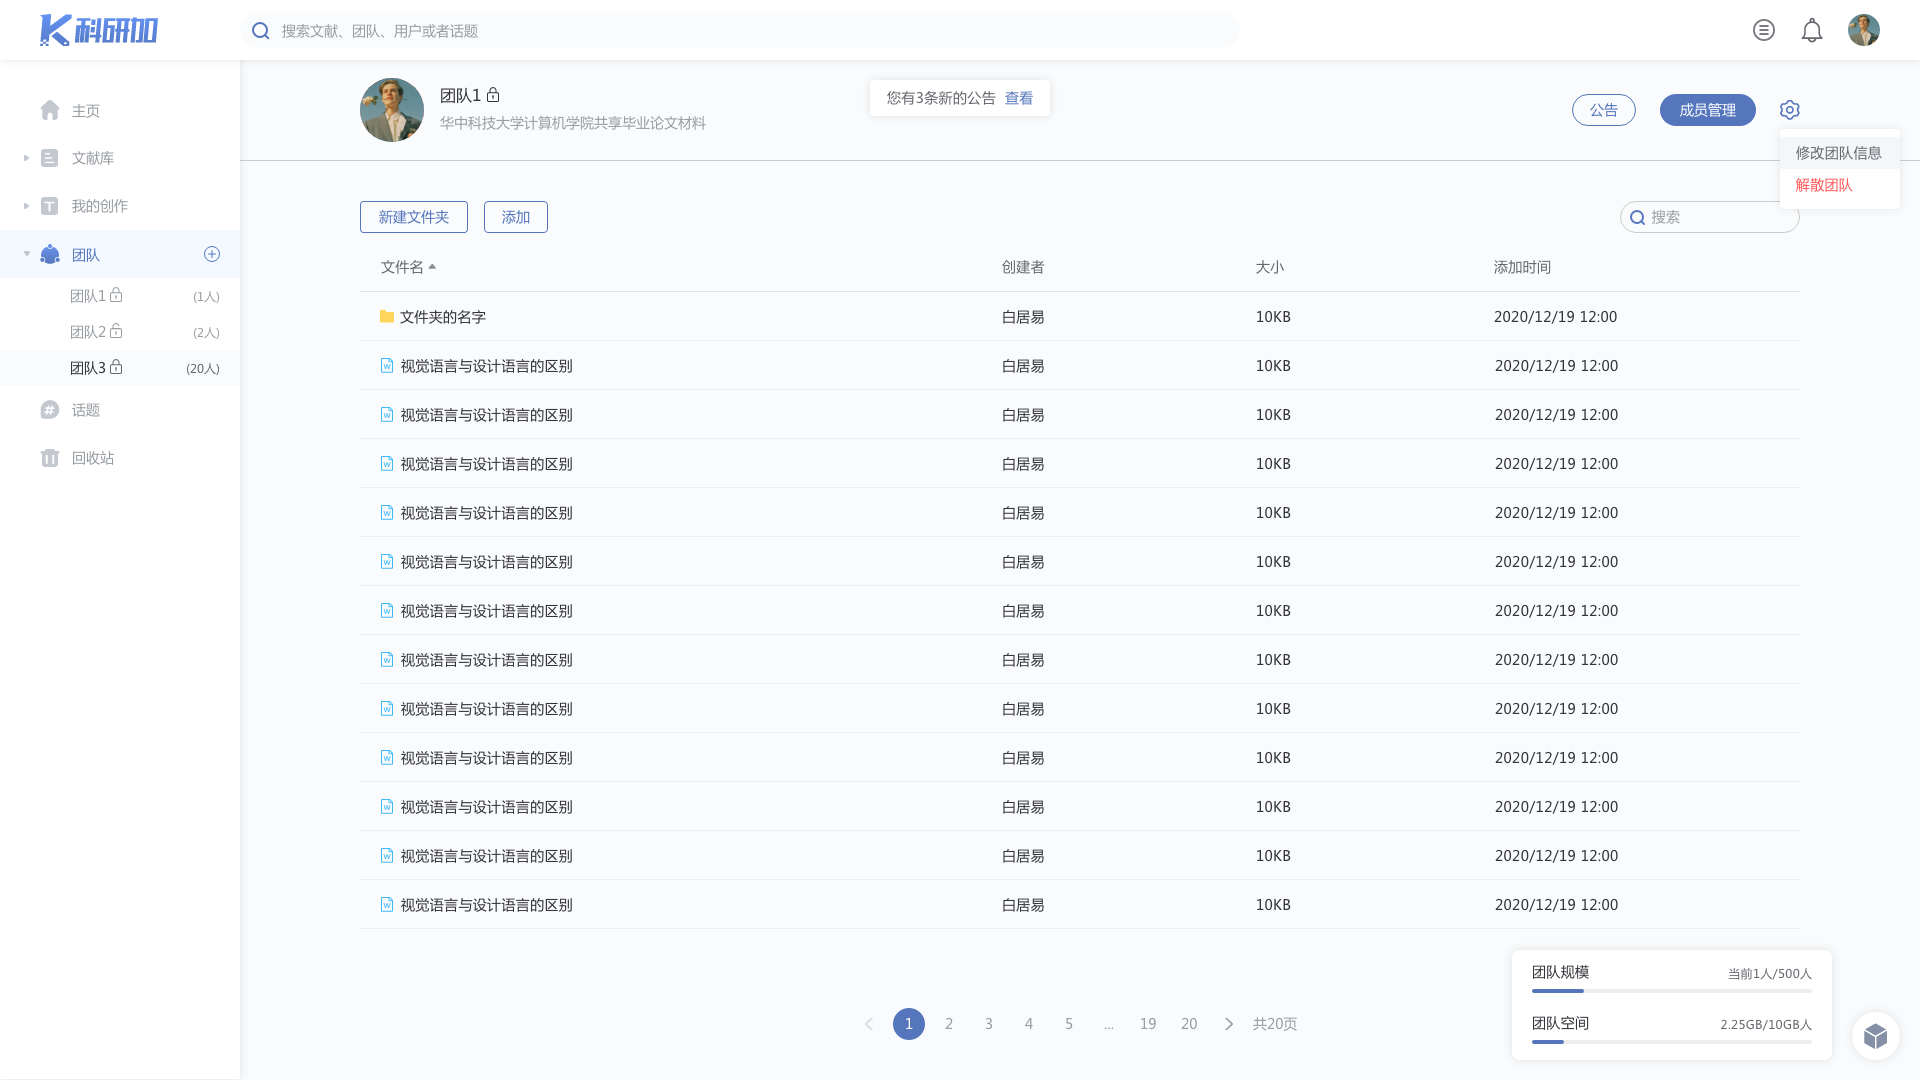Click the 公告 button
1920x1080 pixels.
[x=1604, y=110]
